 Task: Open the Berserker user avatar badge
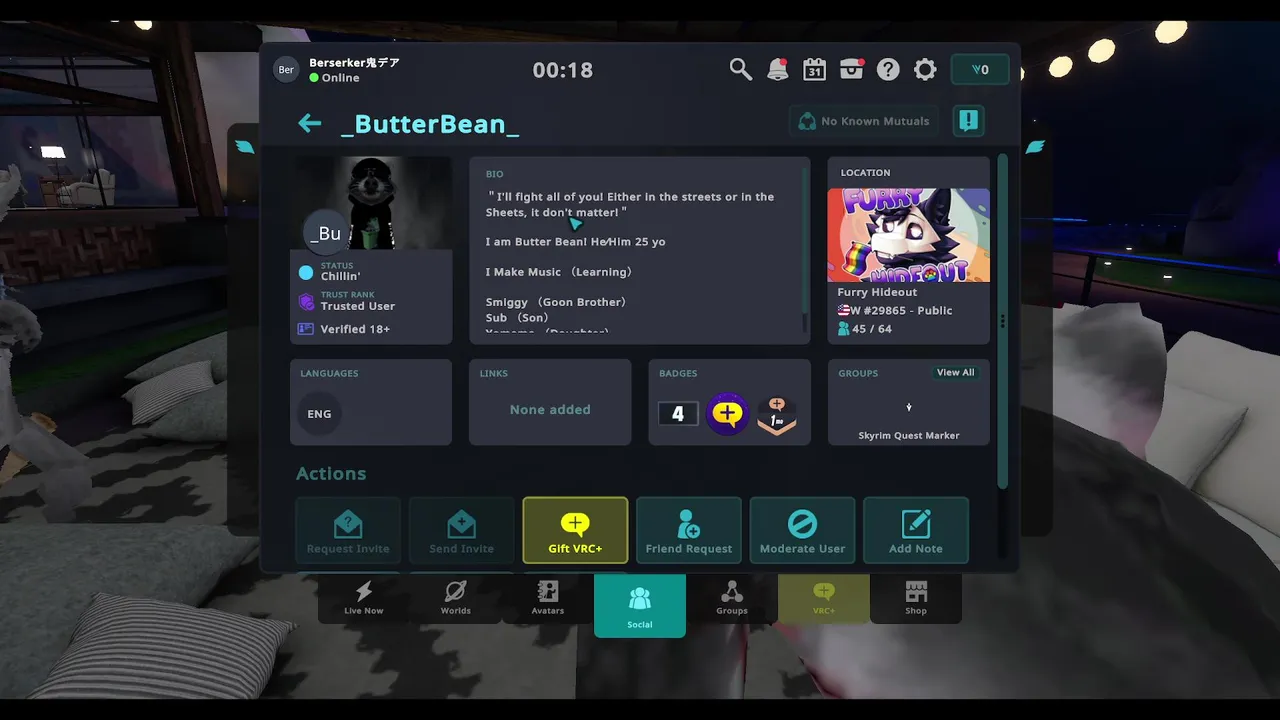click(x=286, y=69)
